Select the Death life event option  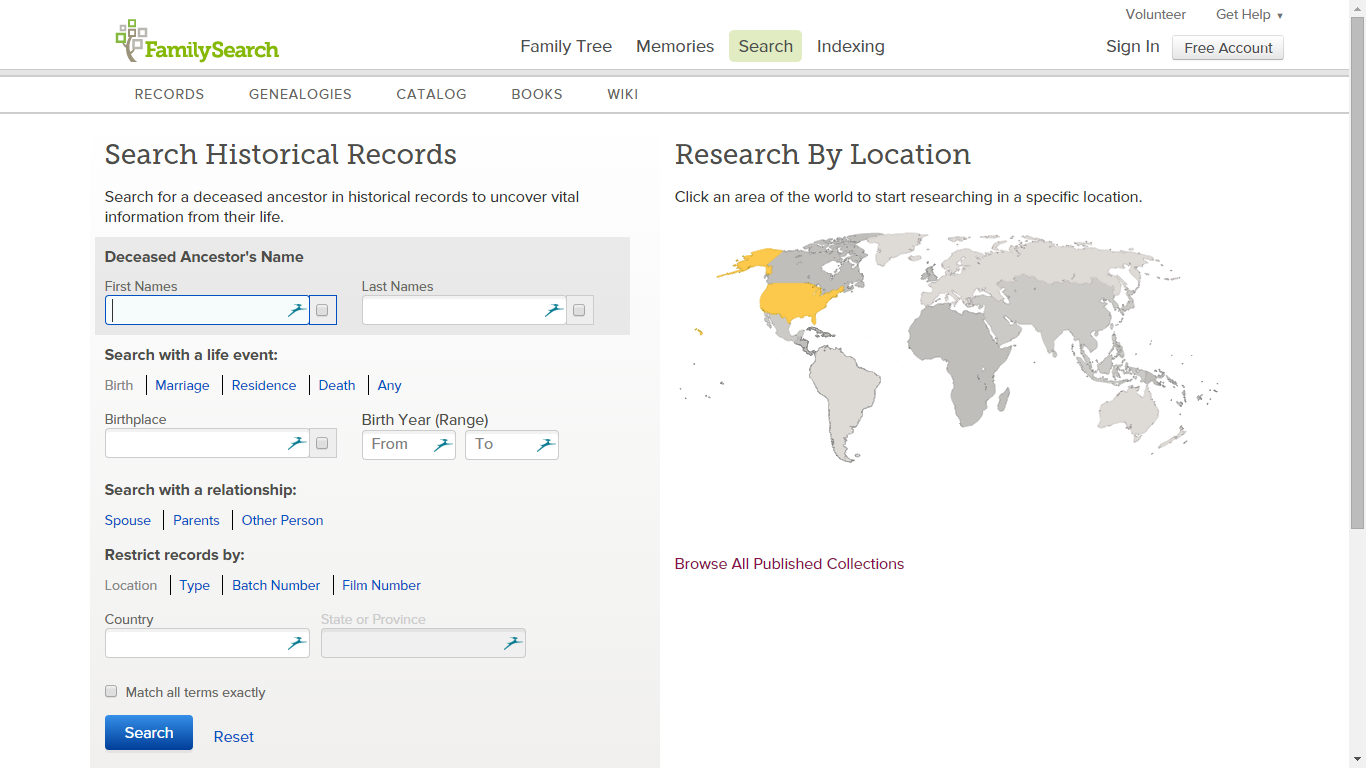[337, 385]
